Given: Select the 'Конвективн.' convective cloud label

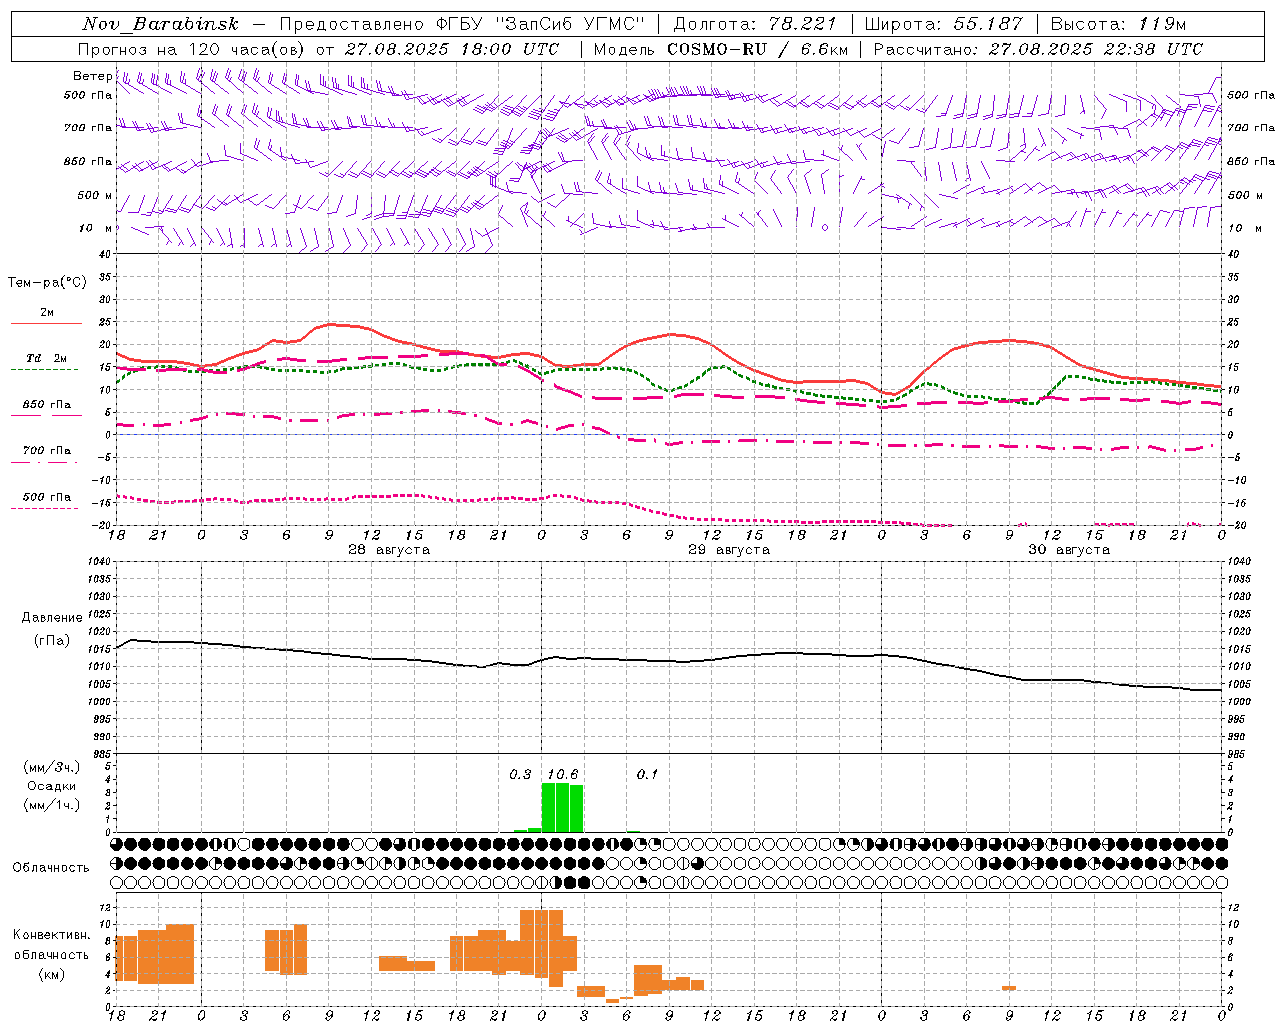Looking at the screenshot, I should coord(52,935).
